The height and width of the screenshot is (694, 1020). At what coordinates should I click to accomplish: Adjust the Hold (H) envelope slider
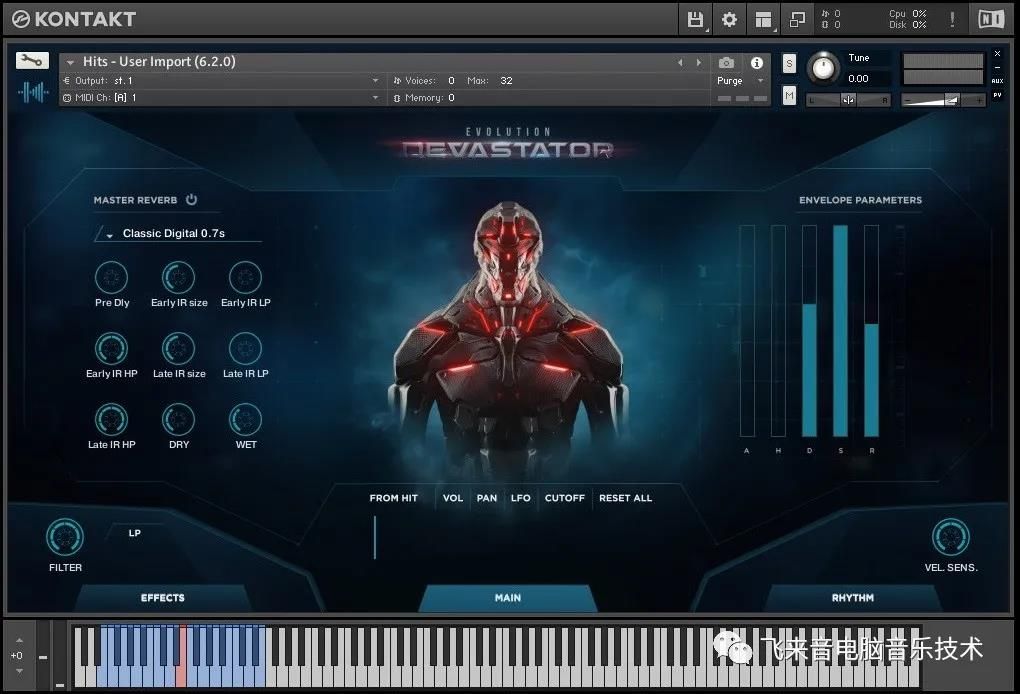(x=778, y=331)
